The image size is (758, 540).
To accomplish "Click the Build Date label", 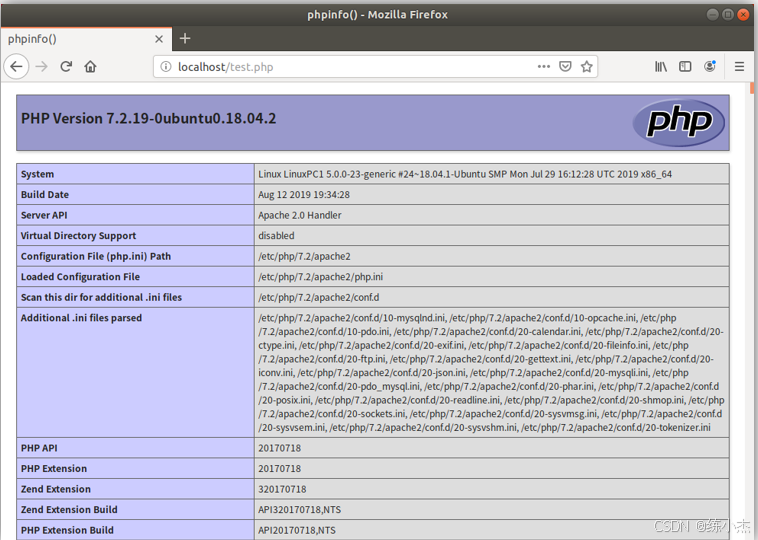I will click(x=44, y=194).
